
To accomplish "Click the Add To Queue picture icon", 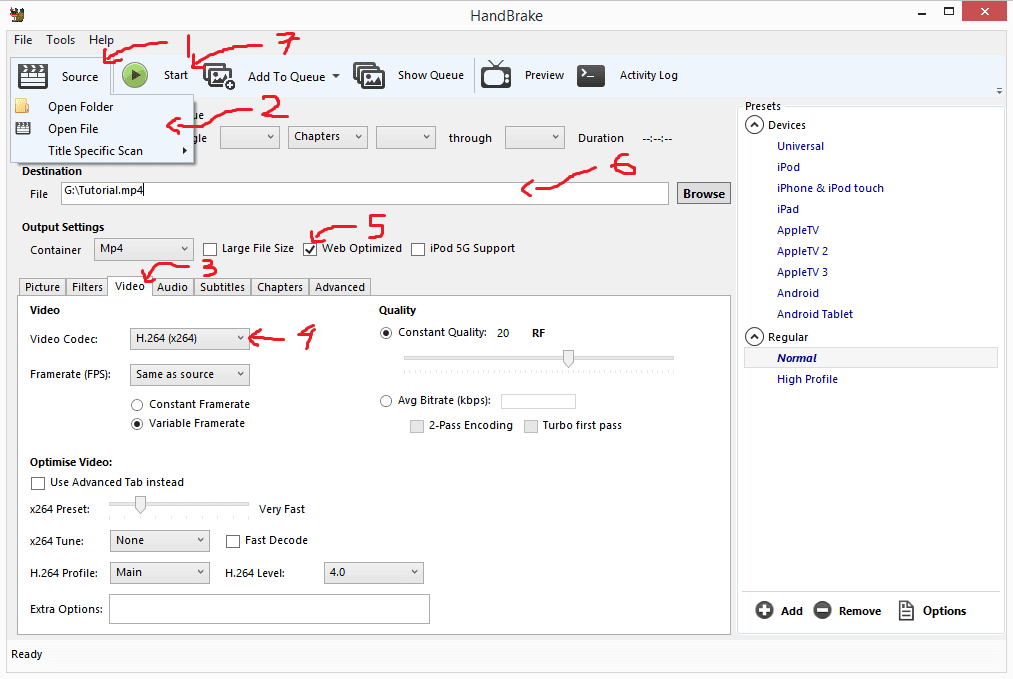I will pos(219,76).
